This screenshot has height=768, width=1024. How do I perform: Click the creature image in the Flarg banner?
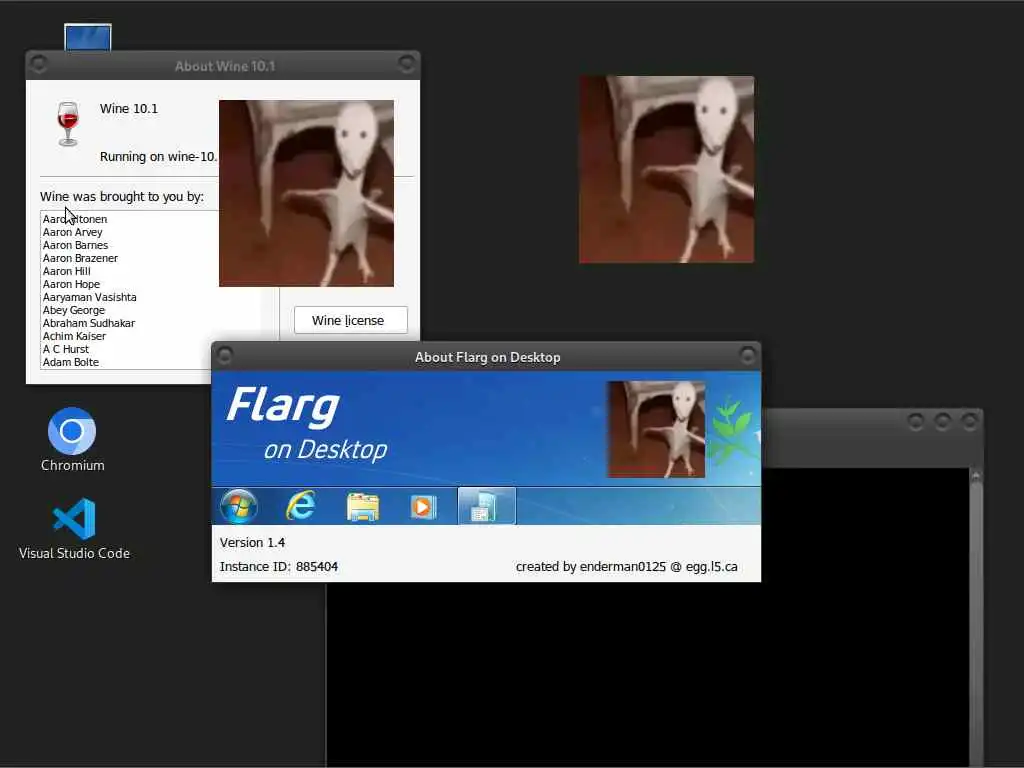(x=656, y=429)
